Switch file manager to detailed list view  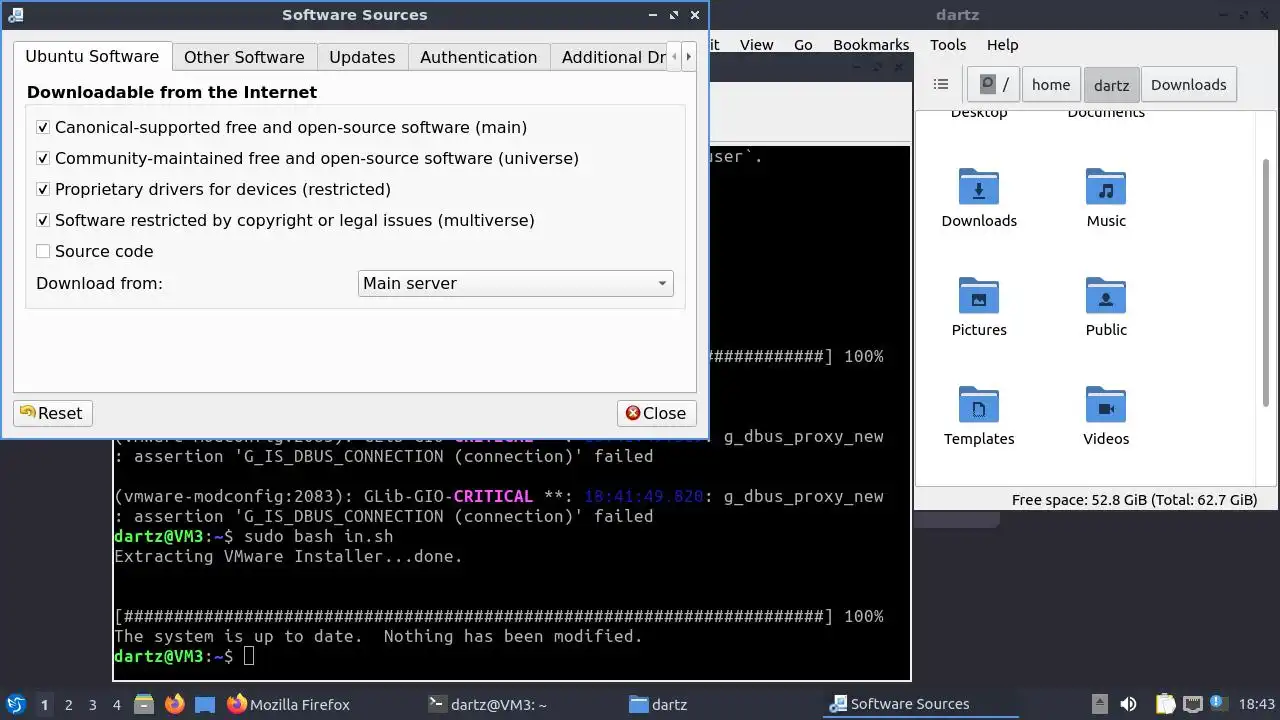pos(940,85)
